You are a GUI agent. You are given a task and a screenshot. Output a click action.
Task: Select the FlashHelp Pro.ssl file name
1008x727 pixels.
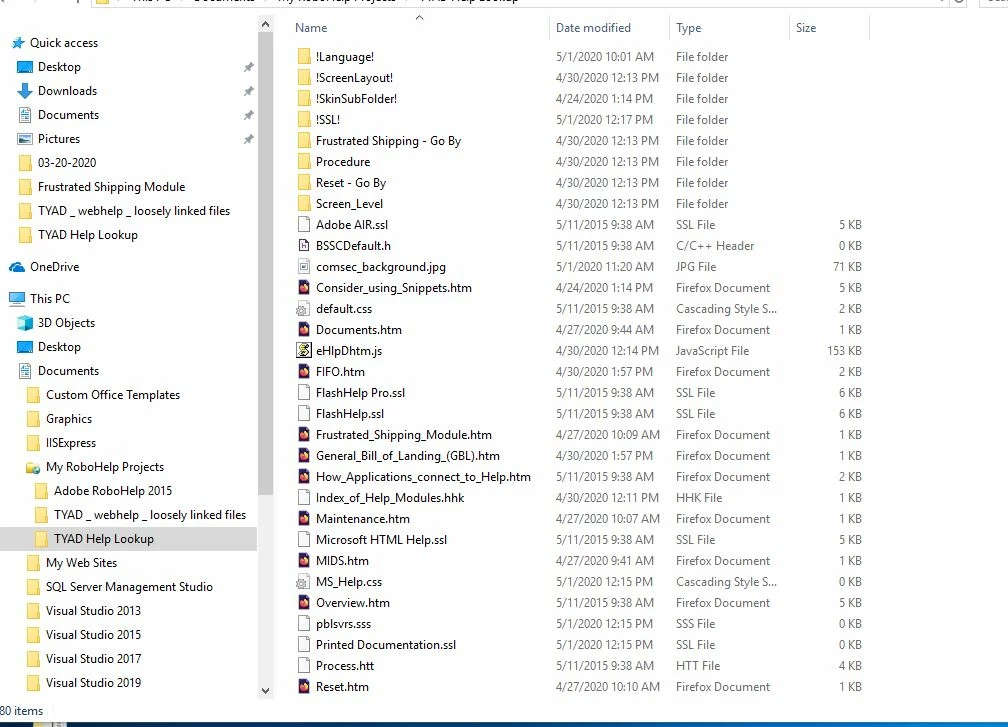(360, 393)
